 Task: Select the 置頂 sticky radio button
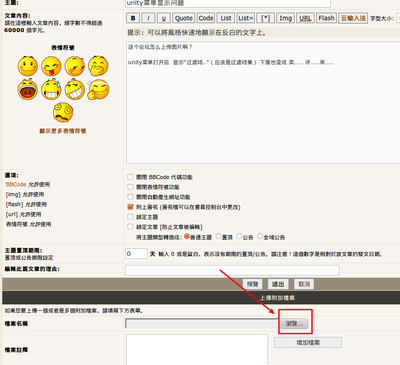(x=218, y=237)
